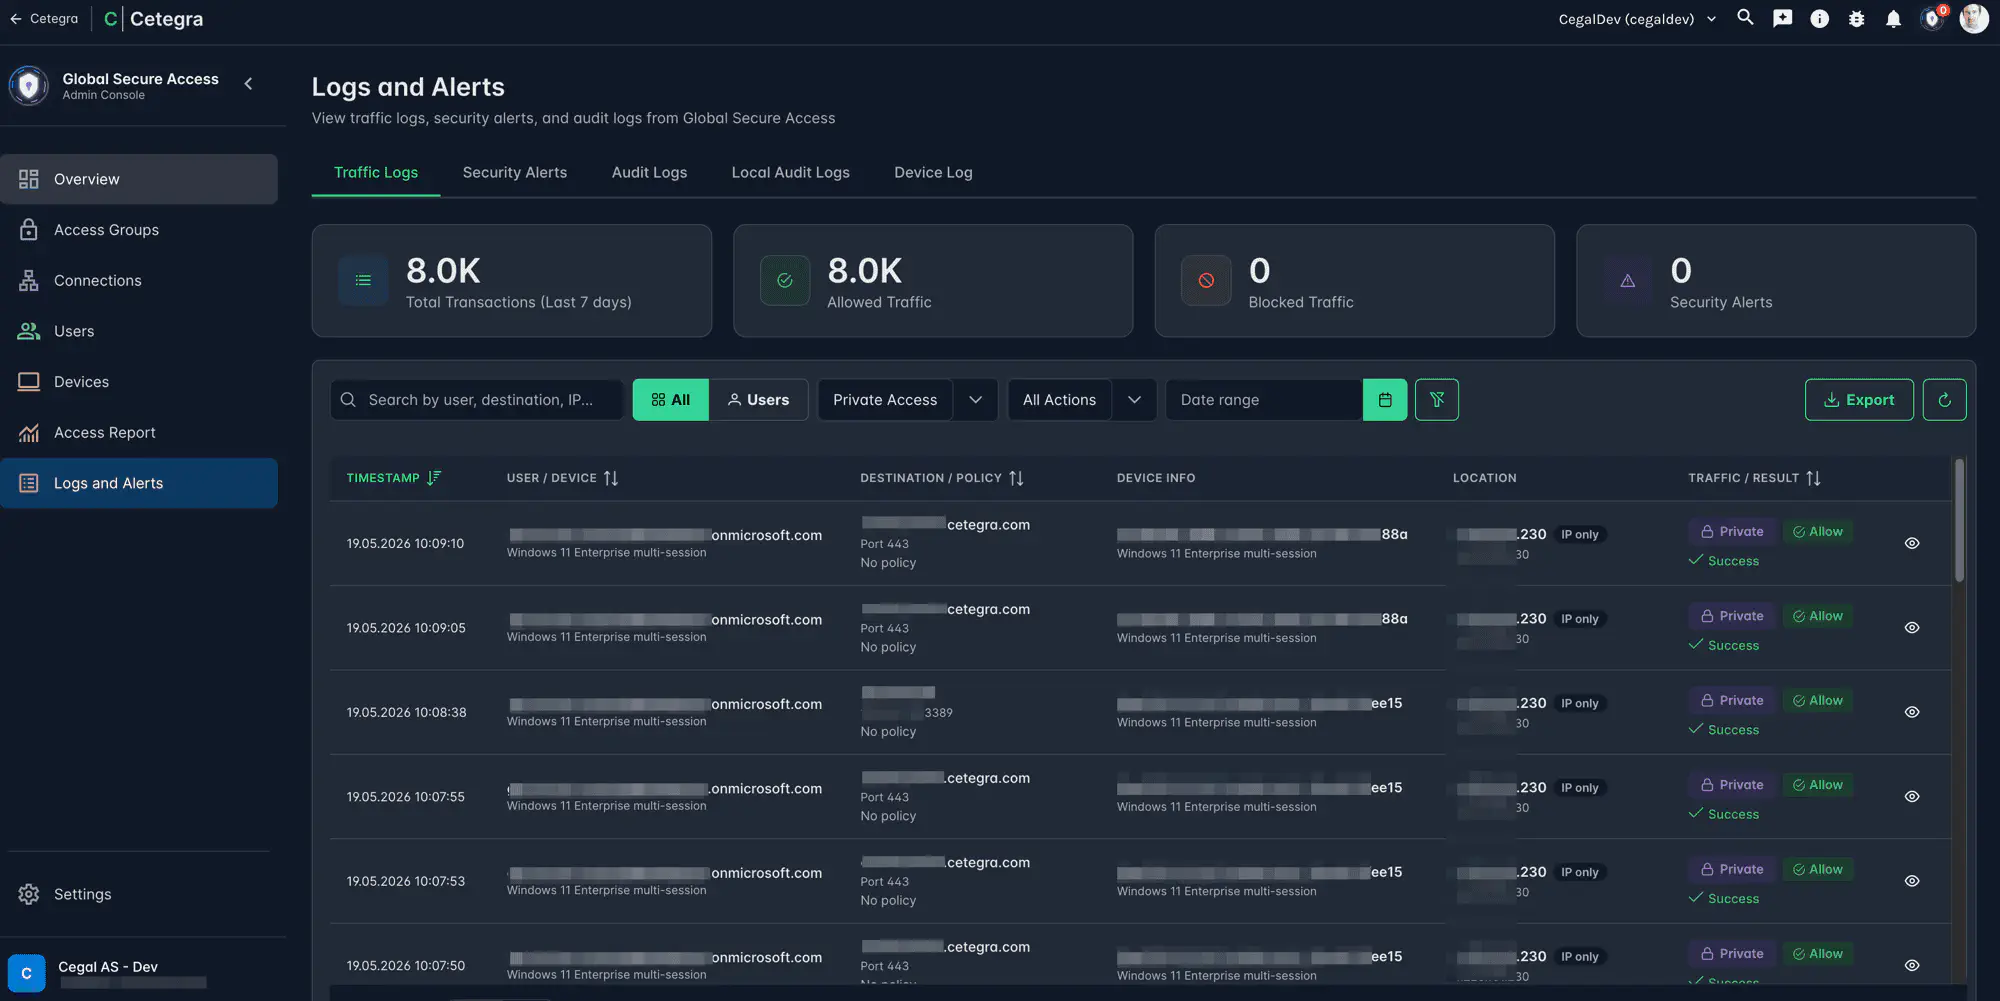Click the Cetegra logo
This screenshot has height=1001, width=2000.
pyautogui.click(x=153, y=19)
